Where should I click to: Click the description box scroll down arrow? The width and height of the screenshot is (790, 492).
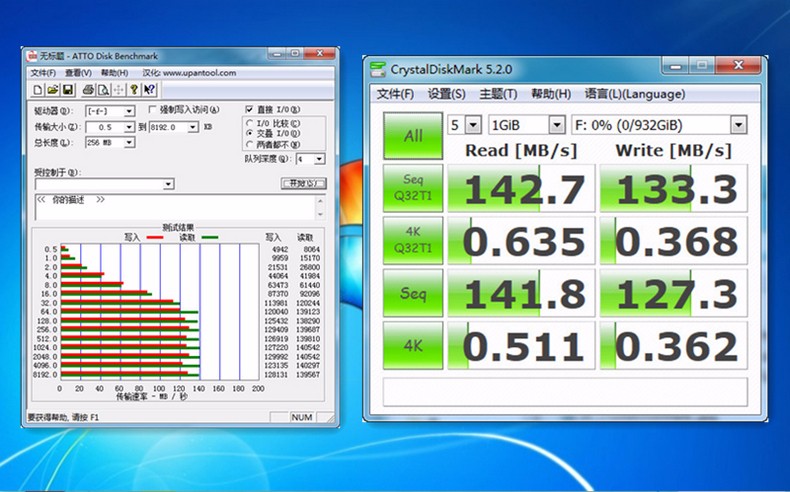pyautogui.click(x=320, y=215)
